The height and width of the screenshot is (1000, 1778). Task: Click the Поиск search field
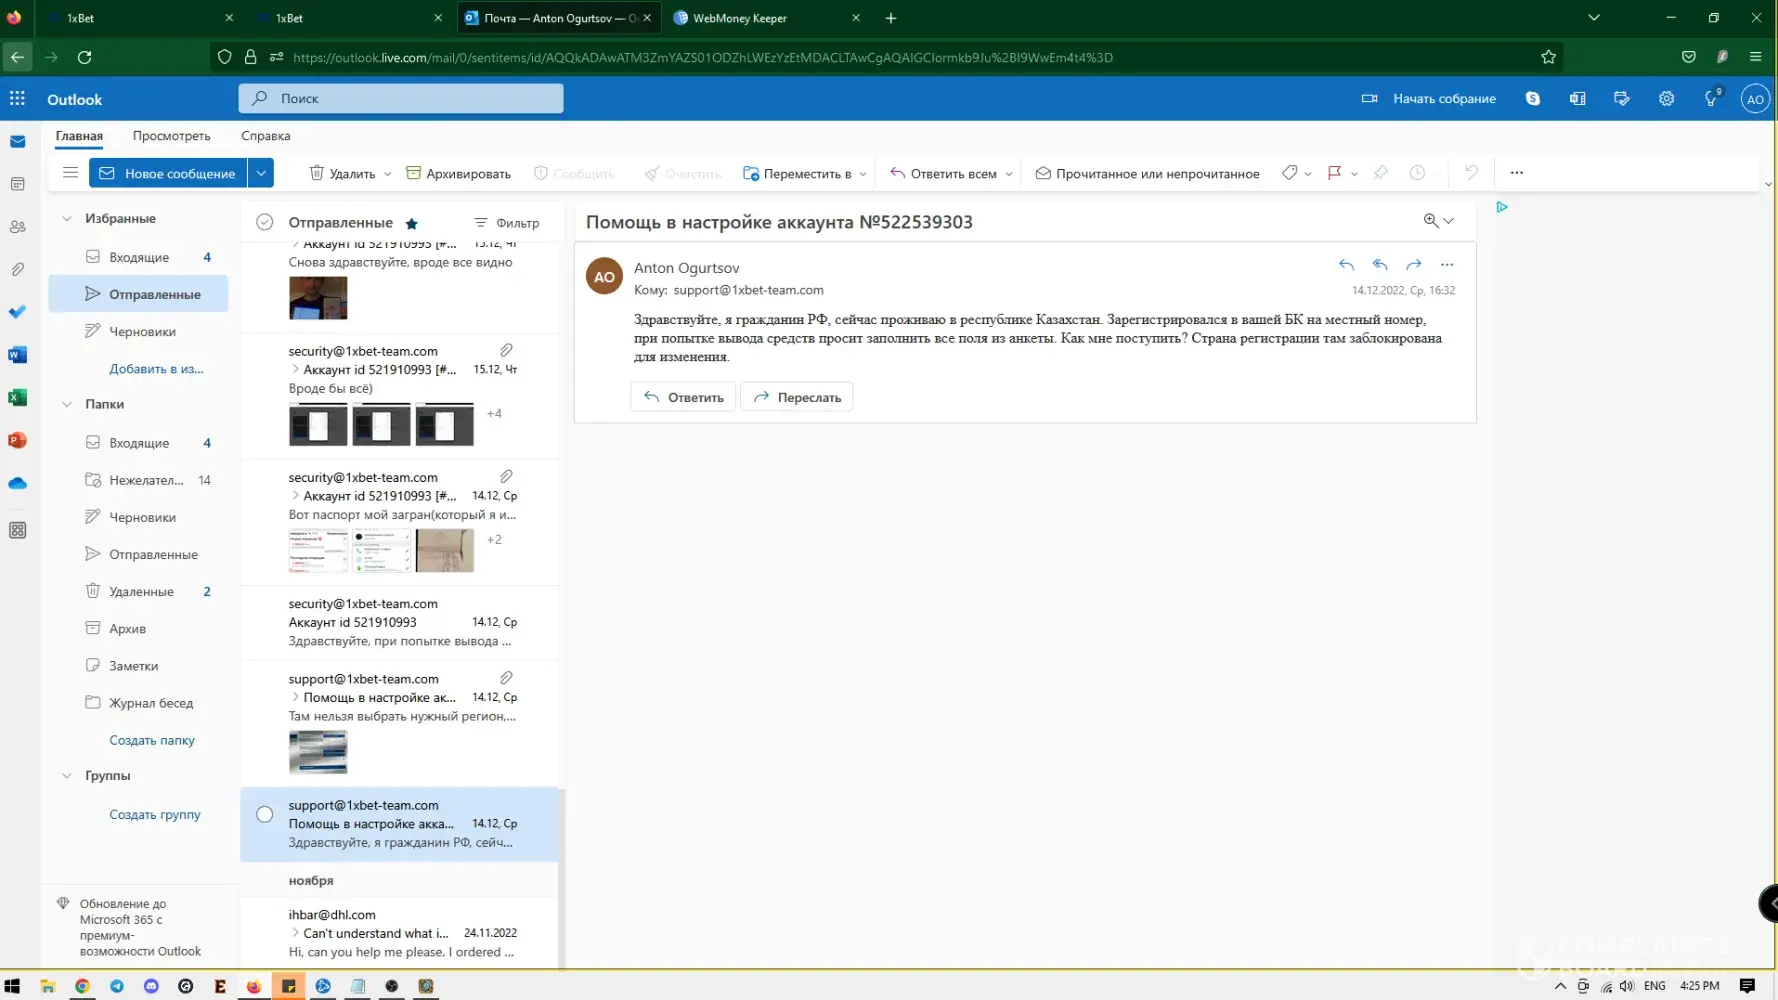[401, 99]
